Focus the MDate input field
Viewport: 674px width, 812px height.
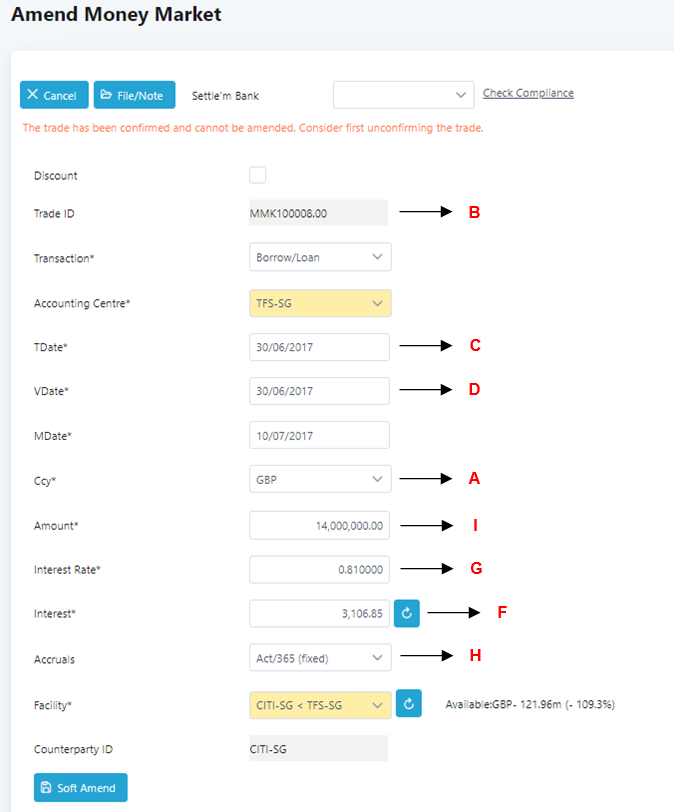tap(319, 435)
